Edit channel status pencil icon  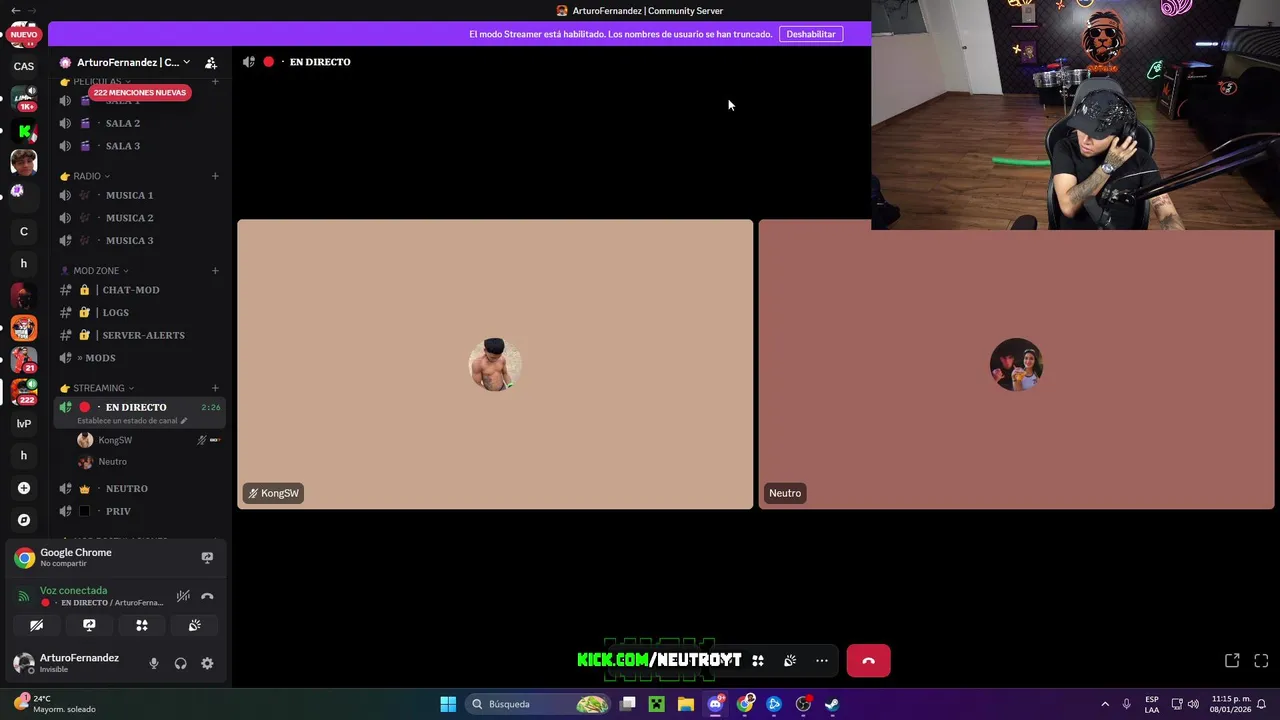click(x=183, y=421)
